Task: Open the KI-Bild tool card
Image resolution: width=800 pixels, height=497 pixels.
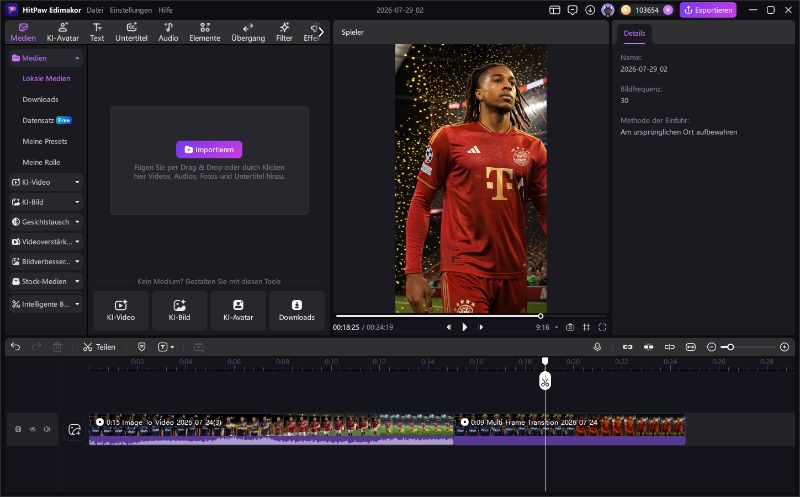Action: [x=180, y=310]
